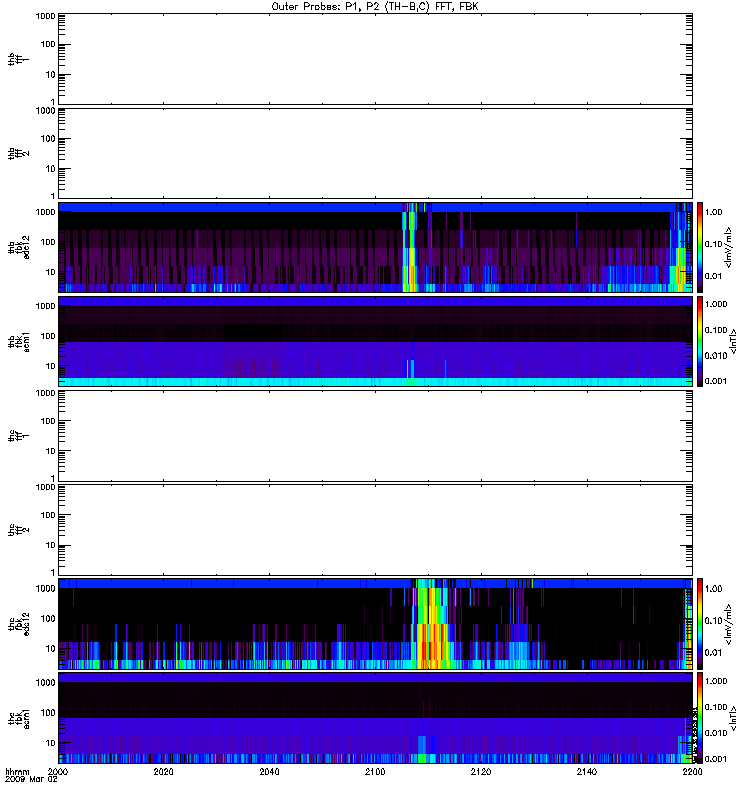Click the 10 tick label of thb fbk edc12 panel
The height and width of the screenshot is (800, 750).
point(51,272)
